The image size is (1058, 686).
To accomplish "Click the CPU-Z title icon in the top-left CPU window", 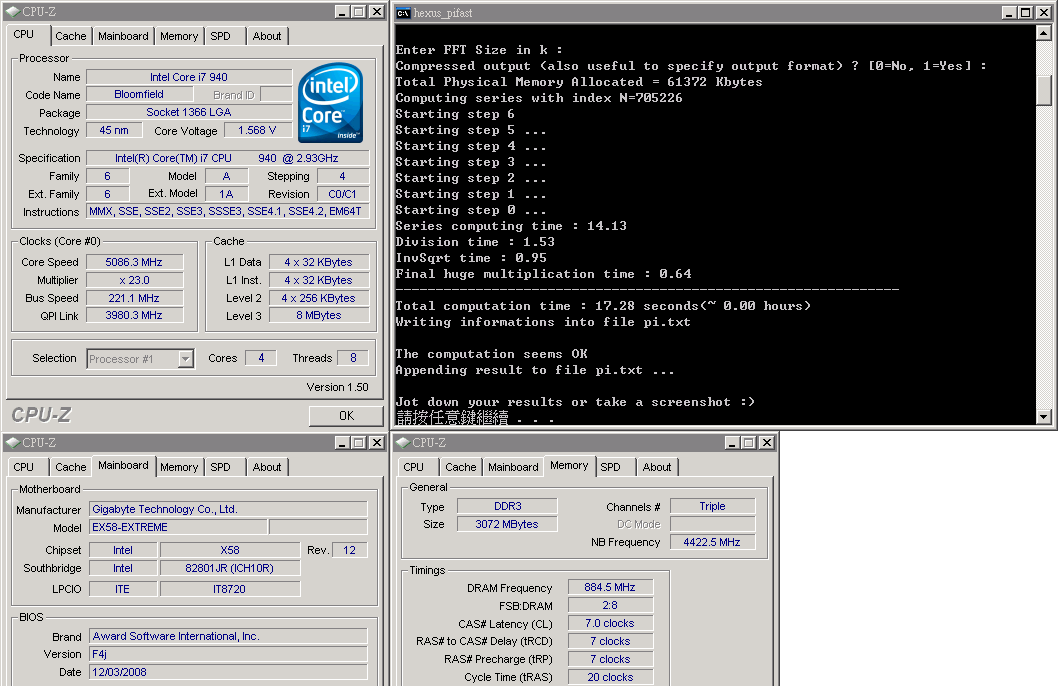I will click(13, 11).
